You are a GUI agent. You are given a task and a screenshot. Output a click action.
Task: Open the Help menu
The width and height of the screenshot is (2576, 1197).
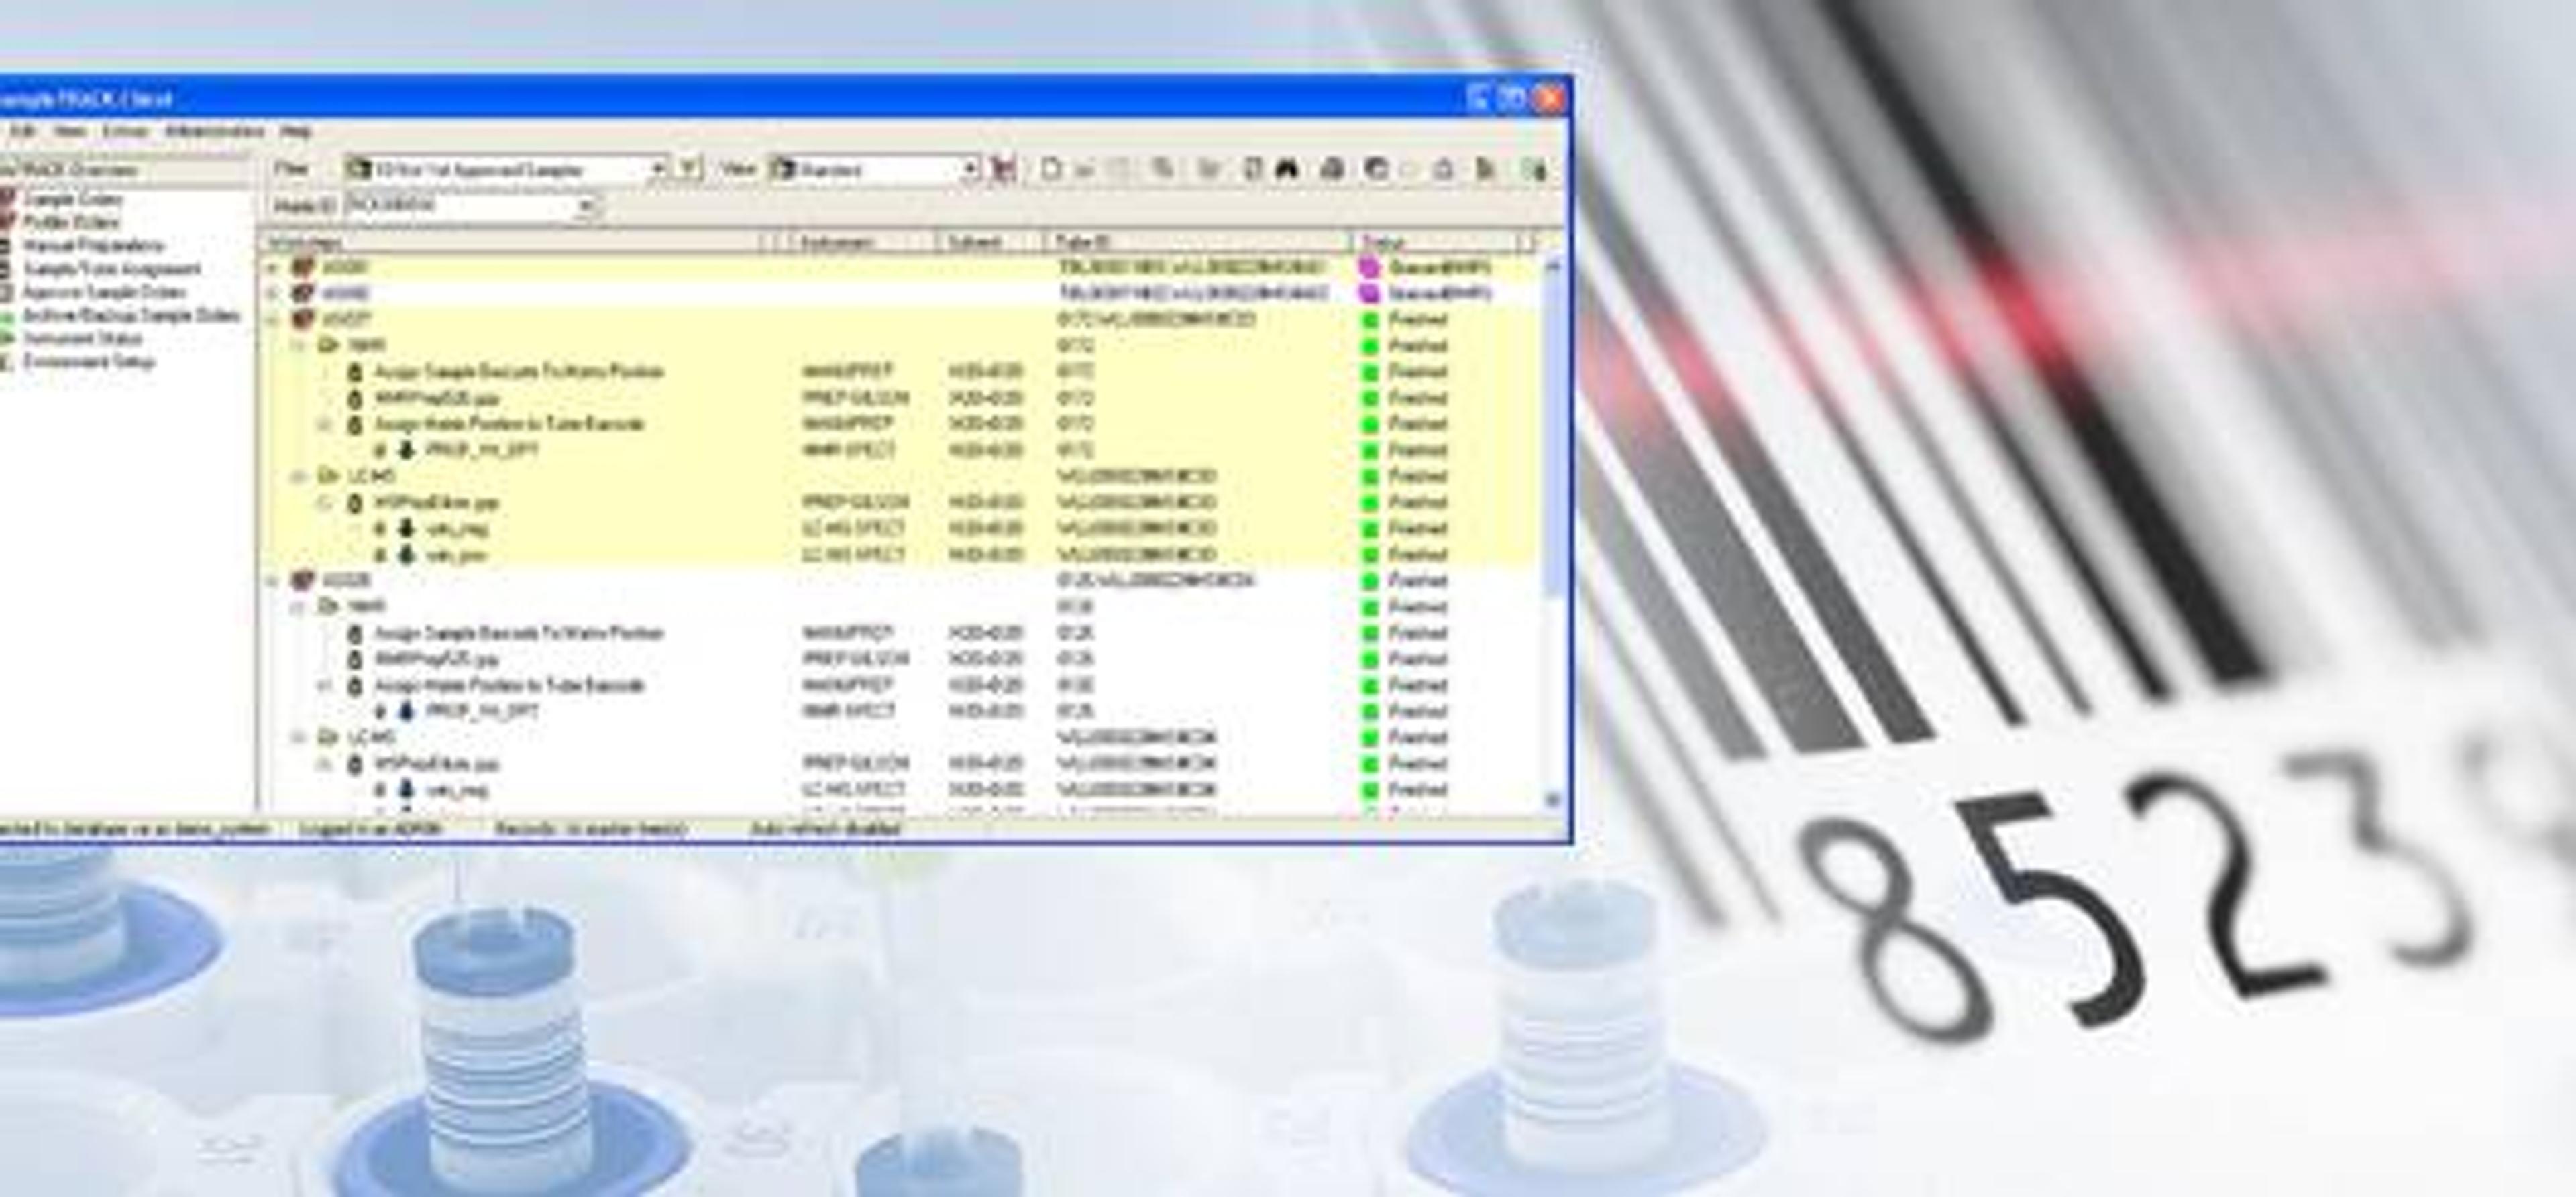tap(295, 131)
